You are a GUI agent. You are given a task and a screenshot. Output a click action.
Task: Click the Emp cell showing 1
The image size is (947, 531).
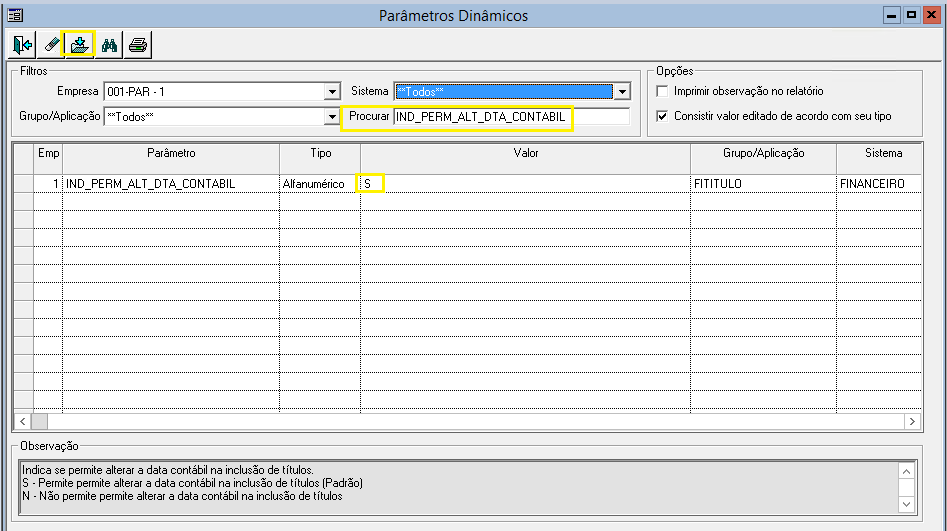pos(48,184)
